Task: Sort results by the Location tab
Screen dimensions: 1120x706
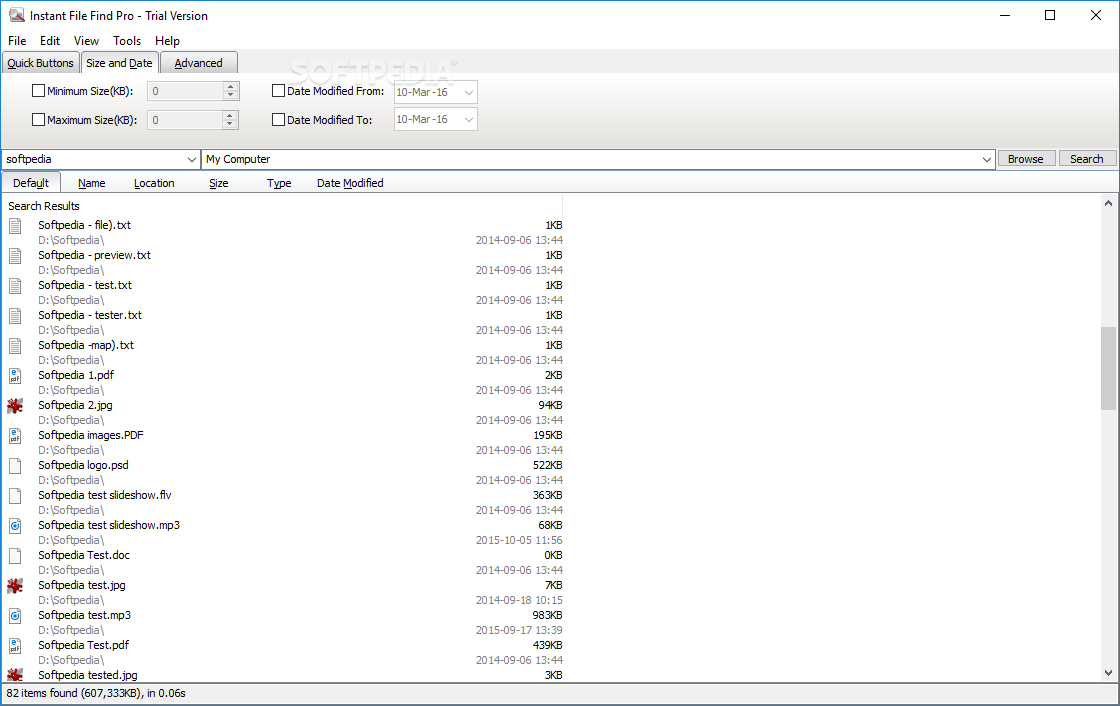Action: 154,183
